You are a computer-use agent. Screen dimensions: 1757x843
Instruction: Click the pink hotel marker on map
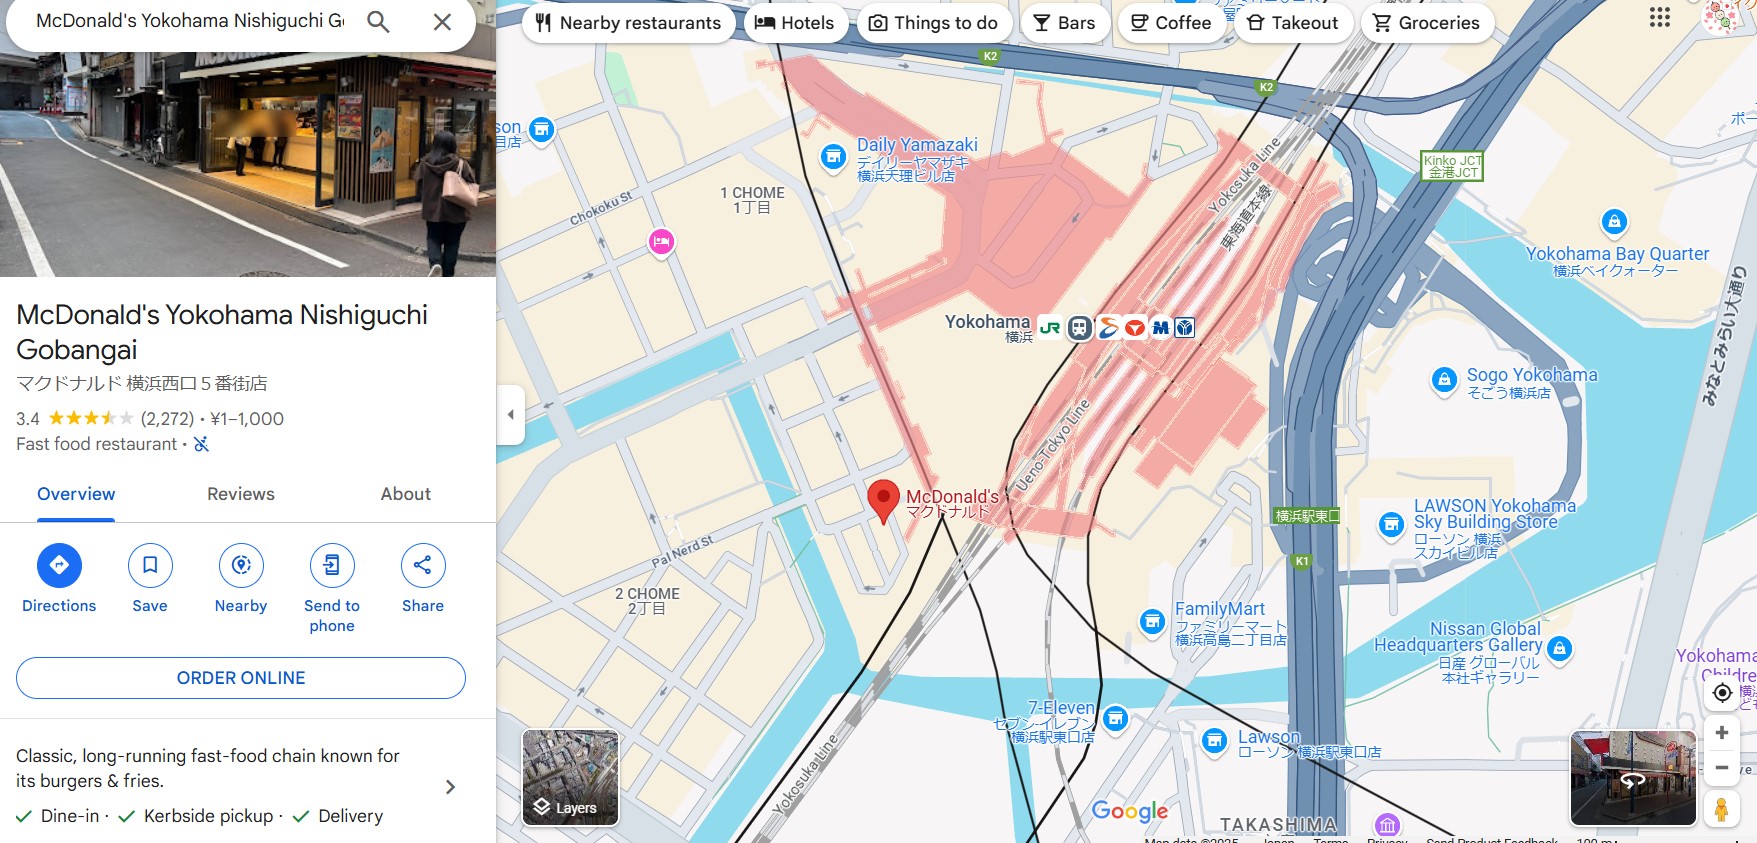pyautogui.click(x=661, y=242)
